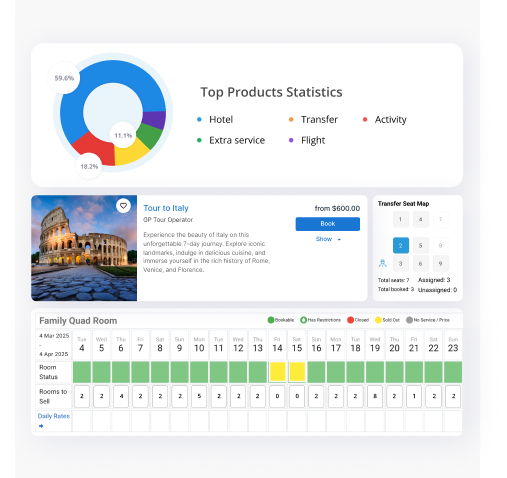Click the from $600.00 price text
Image resolution: width=507 pixels, height=478 pixels.
(x=337, y=209)
